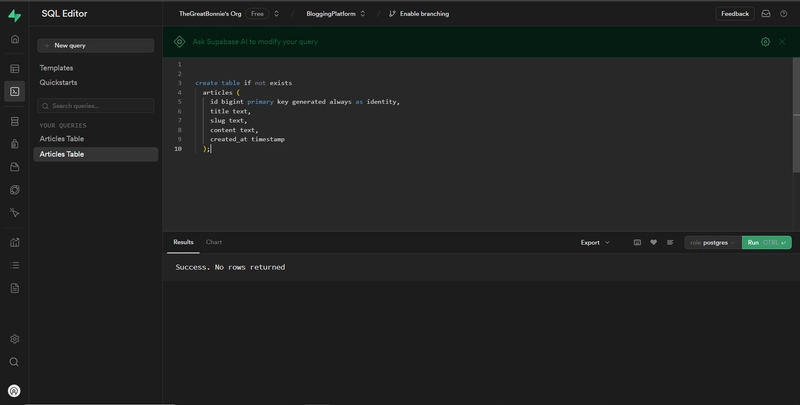
Task: Click the sidebar search magnifier icon
Action: click(x=14, y=362)
